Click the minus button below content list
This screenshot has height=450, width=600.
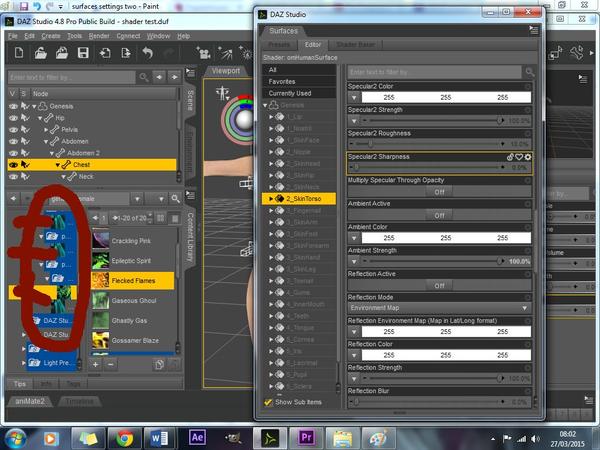pos(111,364)
